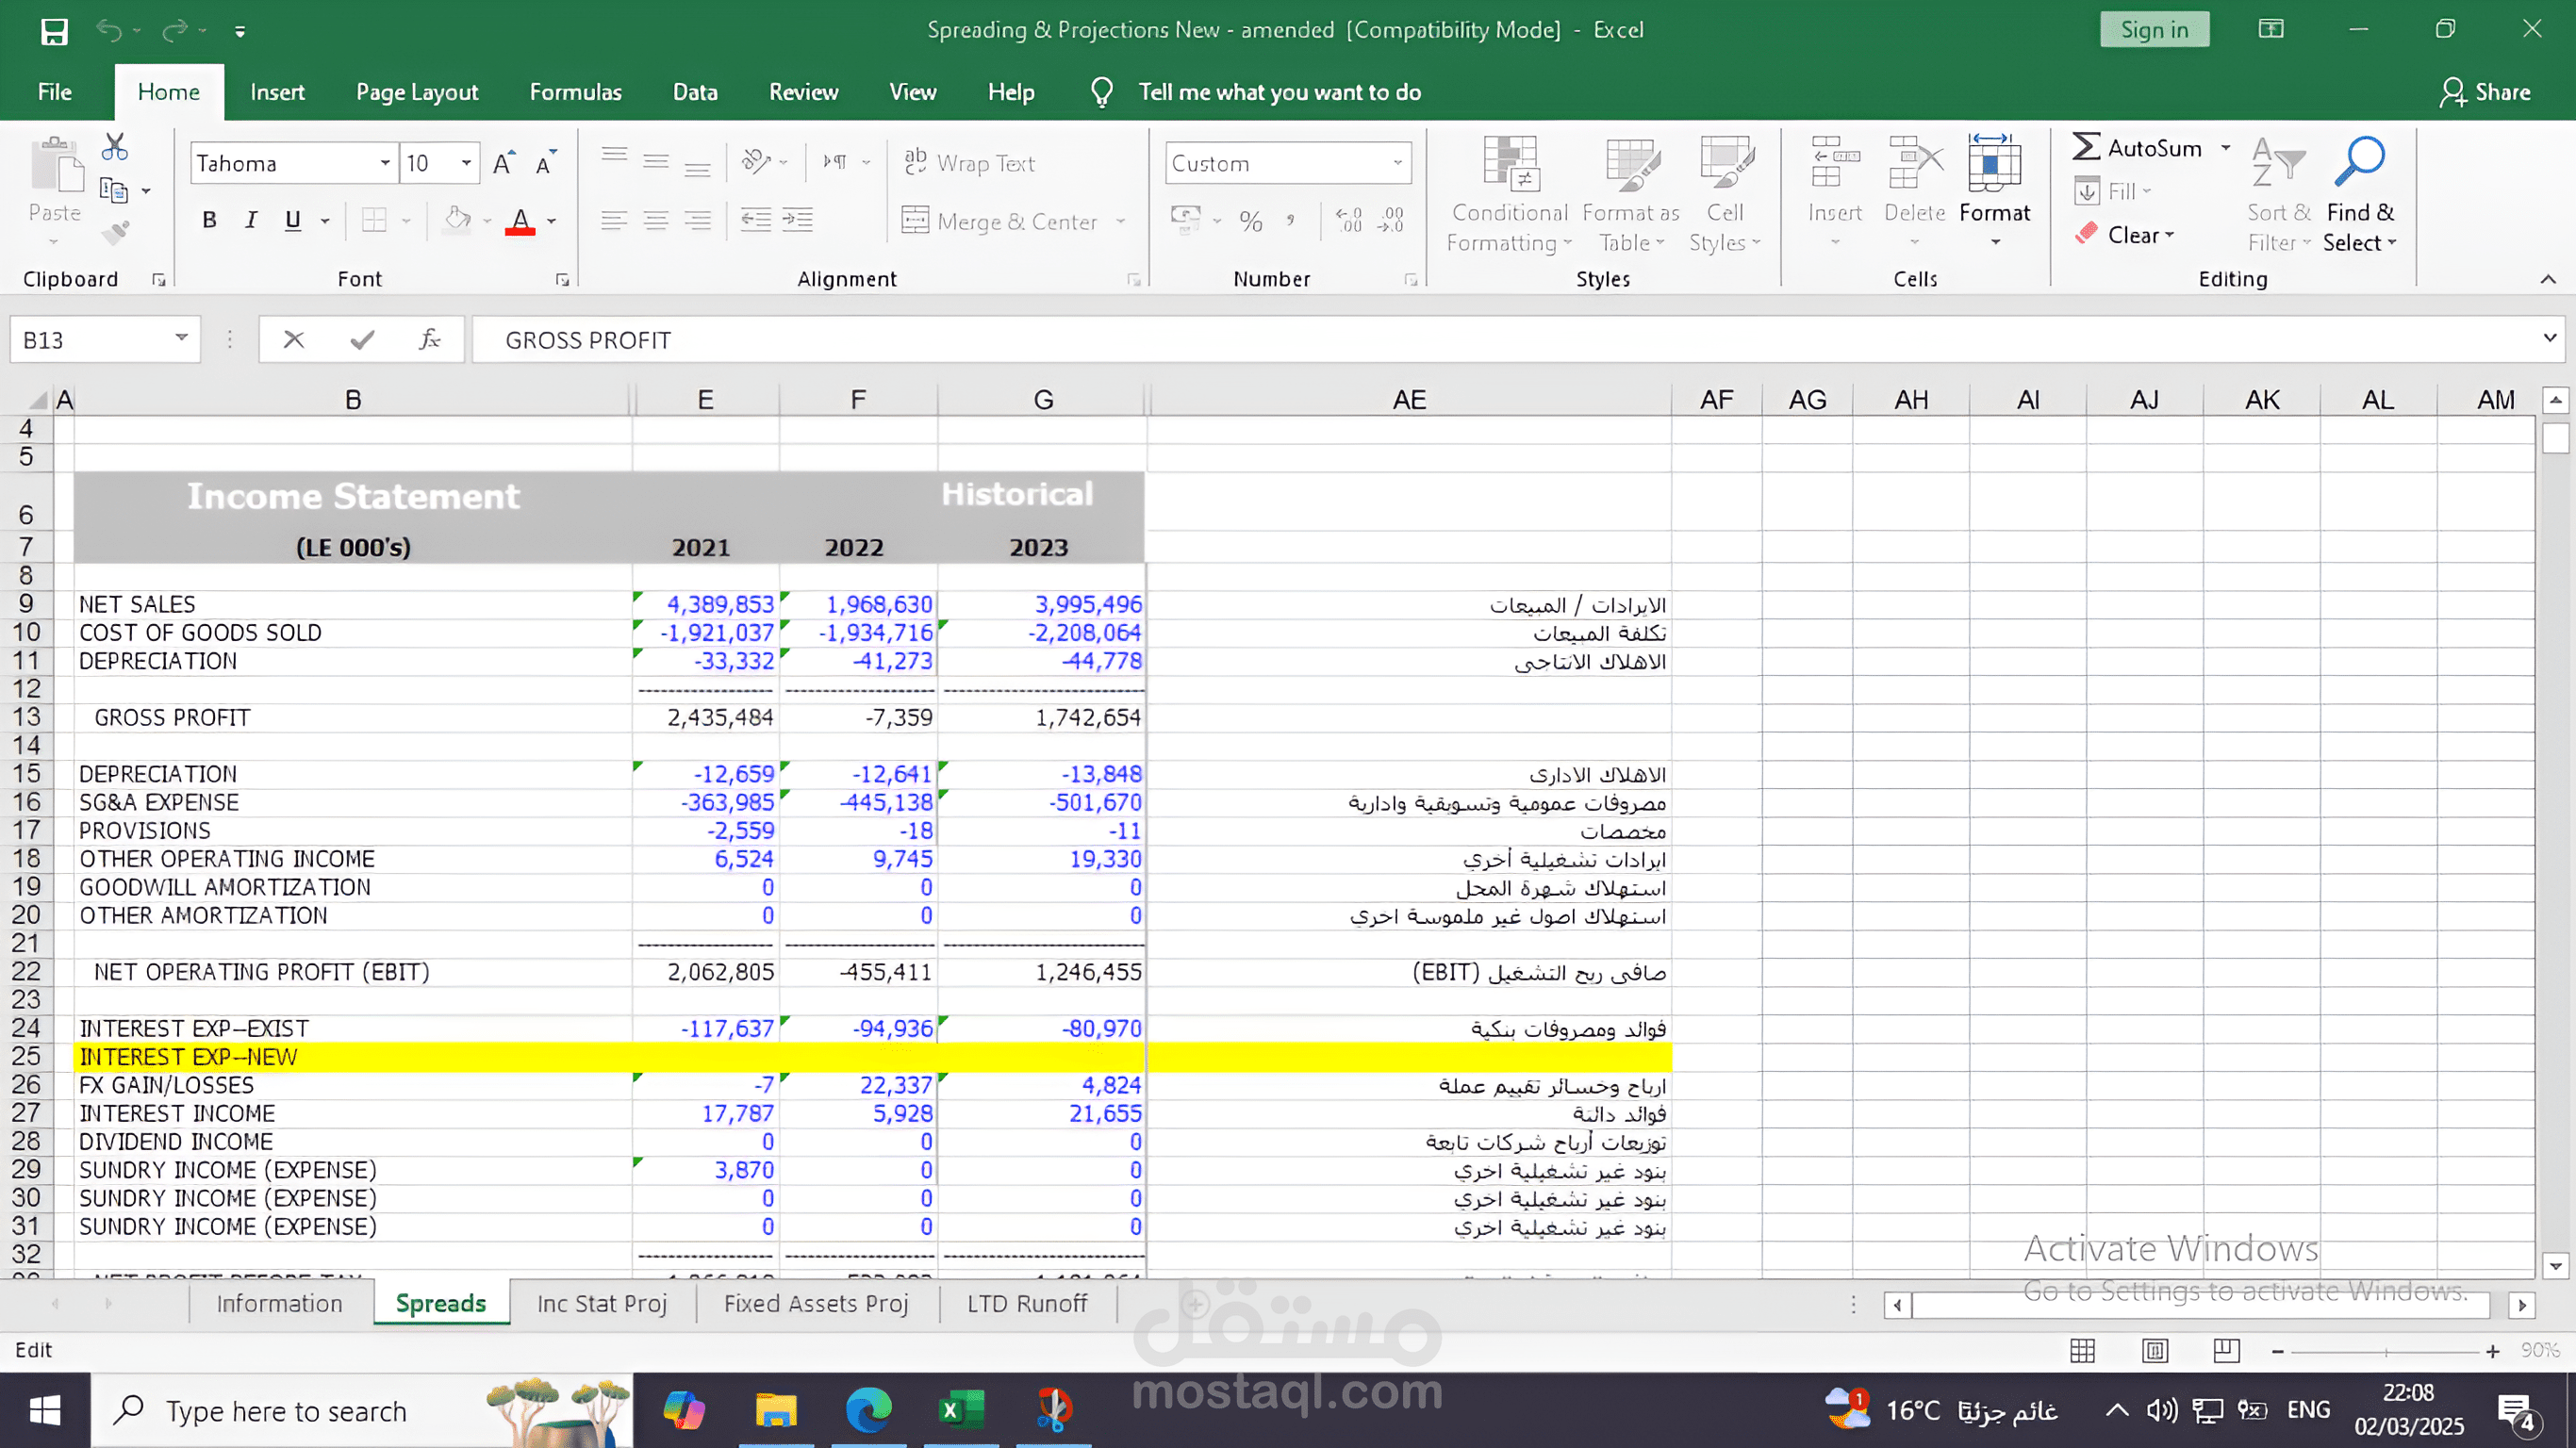2576x1448 pixels.
Task: Click the Cut scissors icon
Action: click(115, 147)
